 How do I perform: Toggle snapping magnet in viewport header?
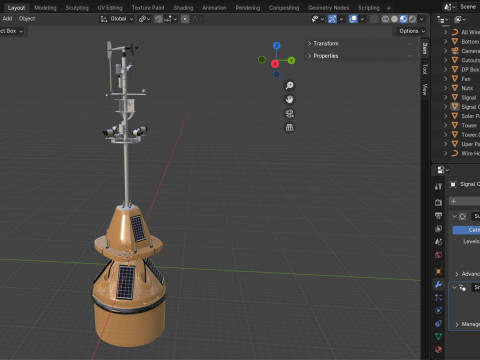tap(158, 19)
